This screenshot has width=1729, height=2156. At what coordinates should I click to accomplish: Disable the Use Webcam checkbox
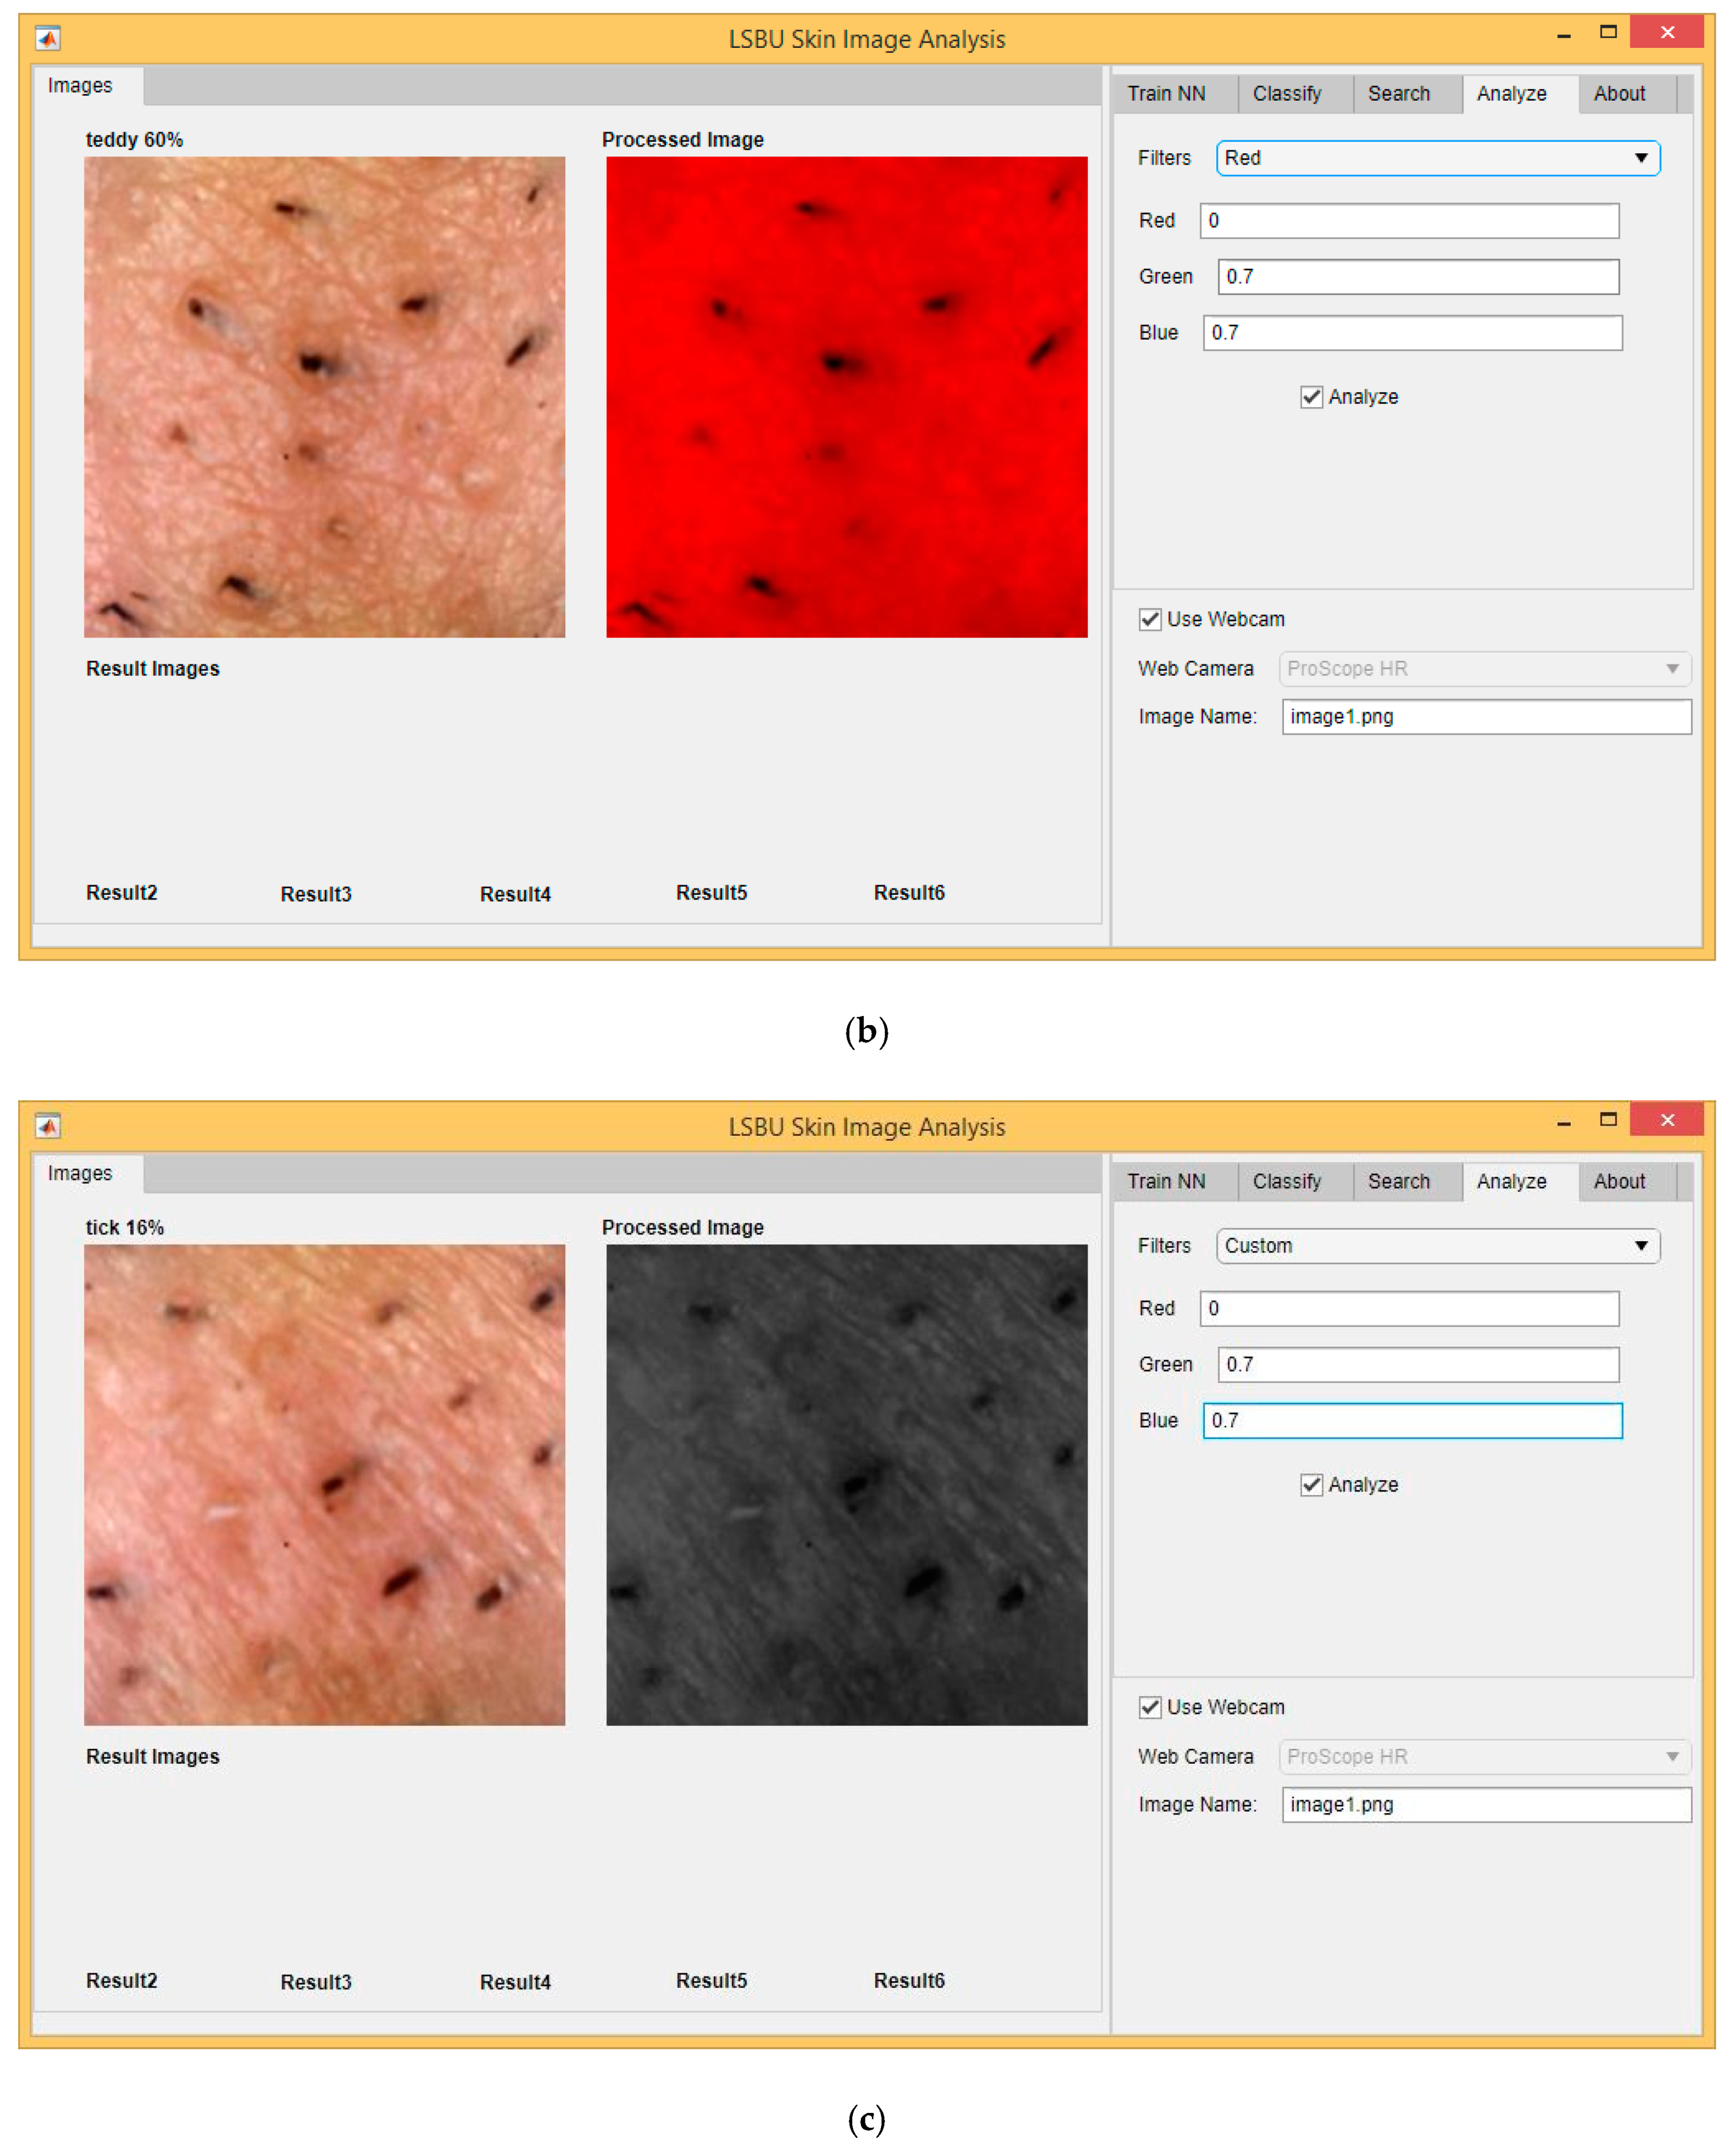pyautogui.click(x=1150, y=619)
